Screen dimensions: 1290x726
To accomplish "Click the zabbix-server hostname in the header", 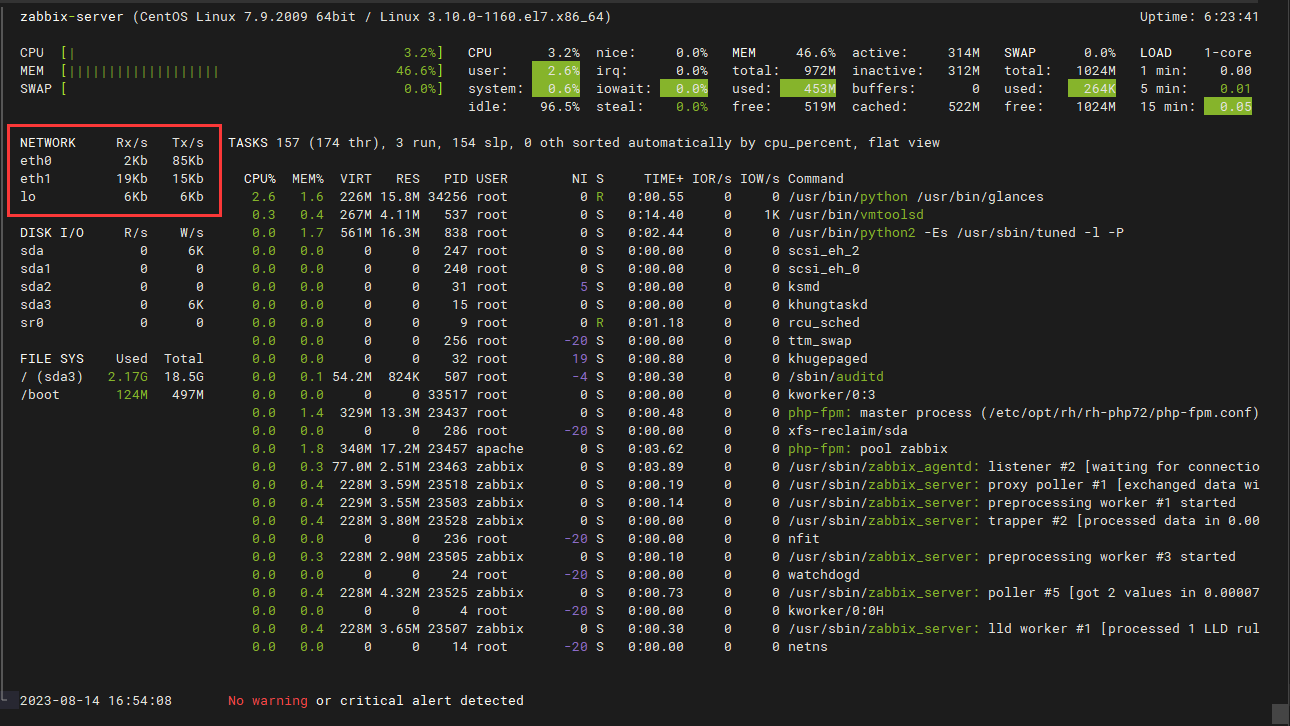I will click(72, 17).
